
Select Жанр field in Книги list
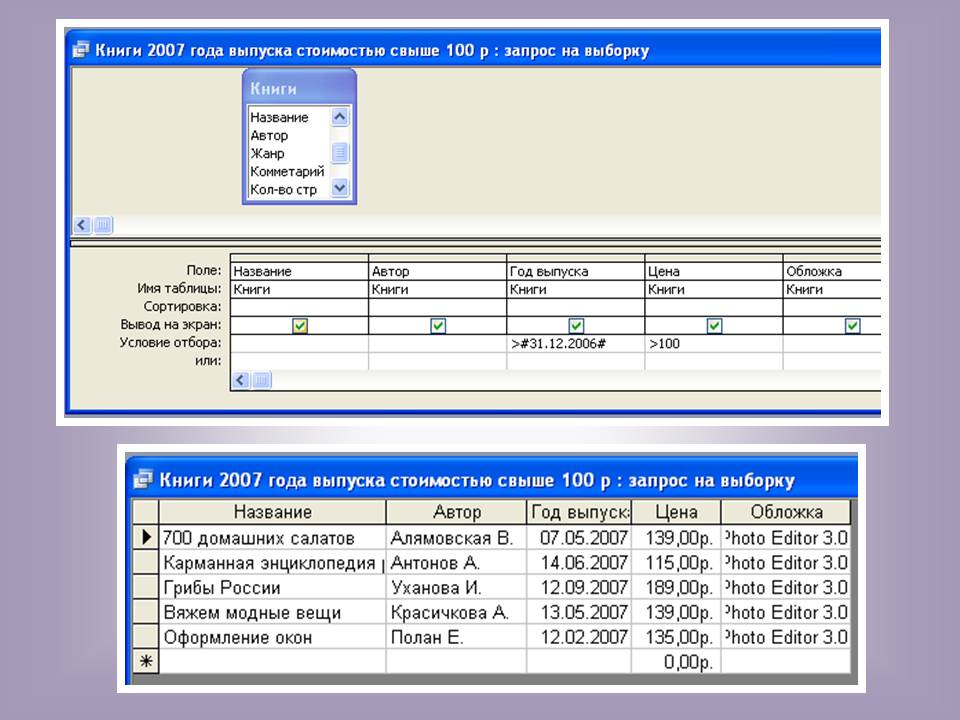point(268,153)
